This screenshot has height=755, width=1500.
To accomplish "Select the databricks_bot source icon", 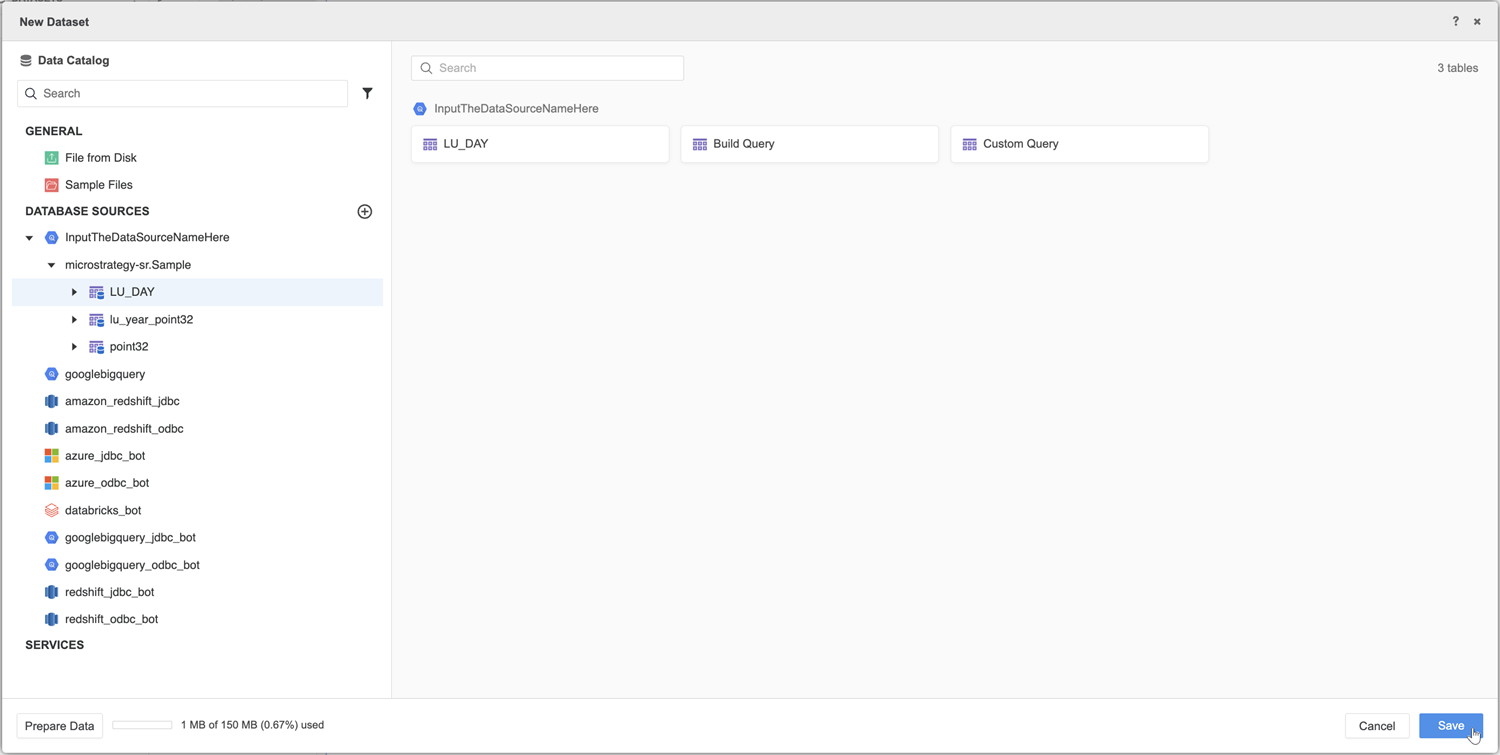I will point(52,510).
